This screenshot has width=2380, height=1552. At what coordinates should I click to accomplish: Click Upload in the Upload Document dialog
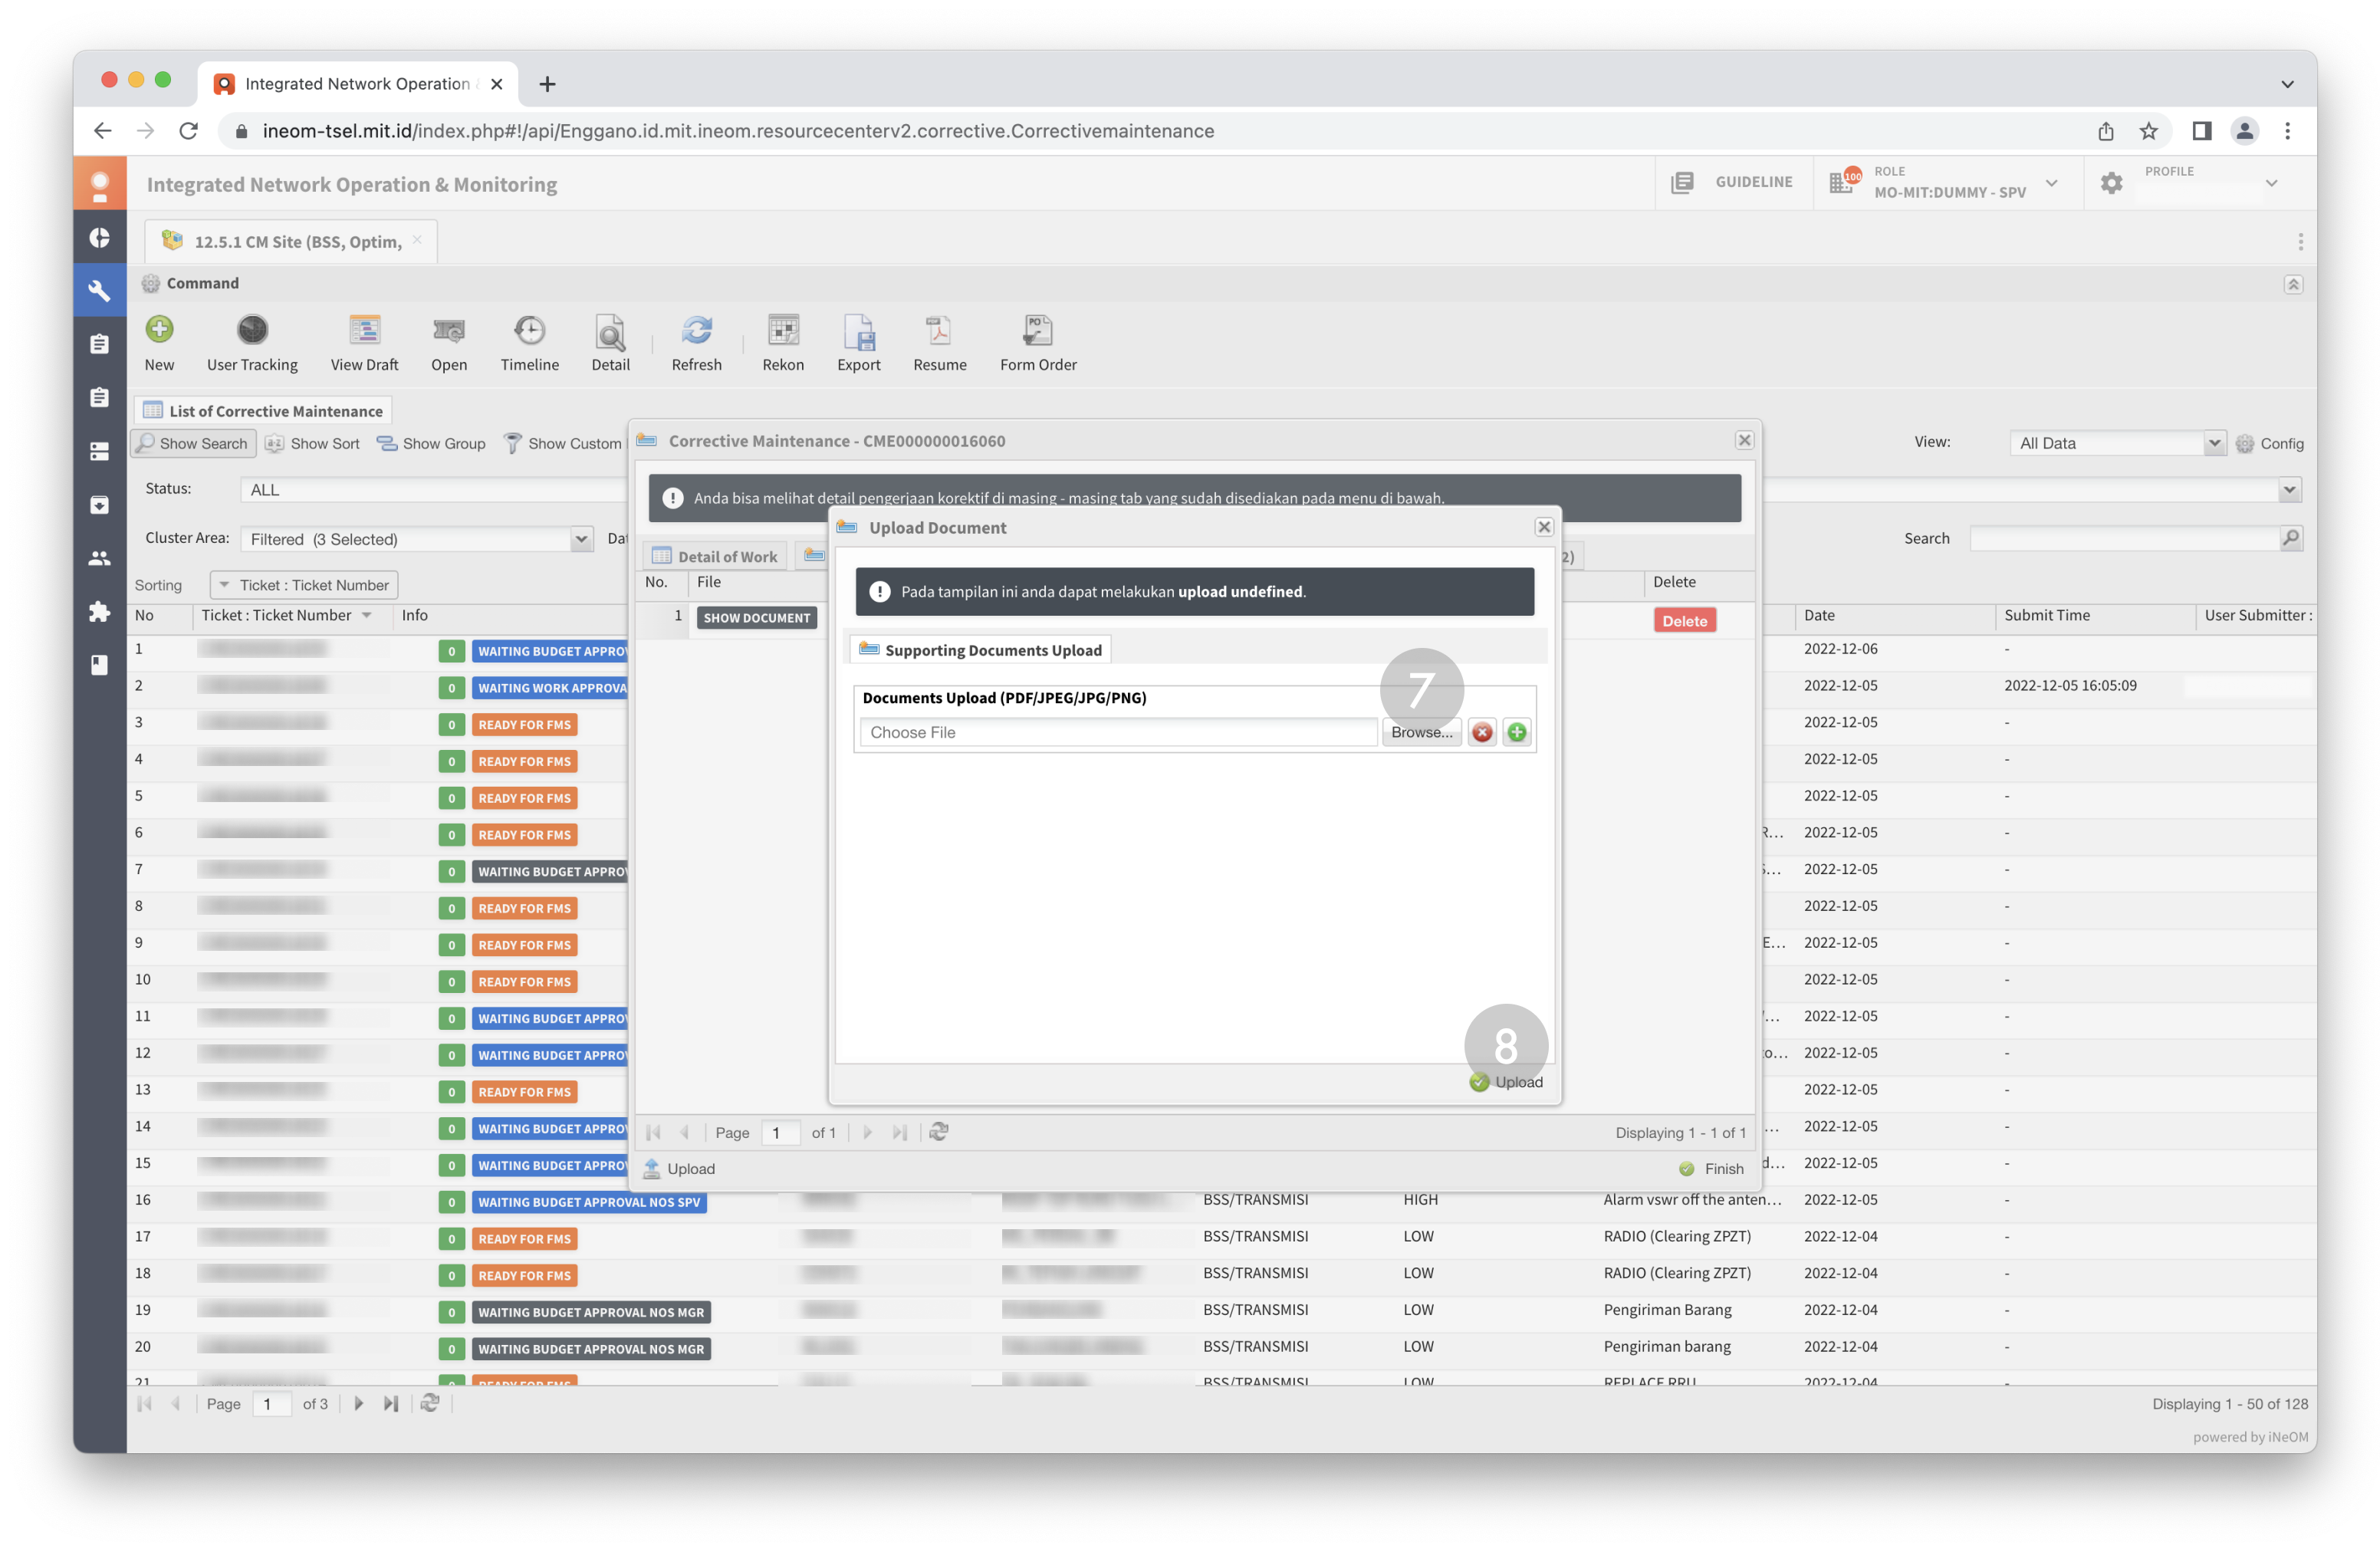pyautogui.click(x=1506, y=1082)
